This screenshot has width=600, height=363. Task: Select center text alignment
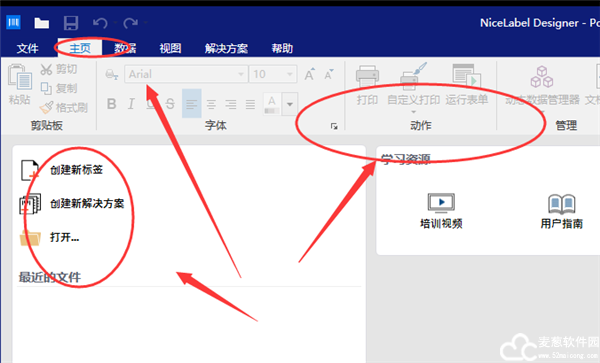coord(211,104)
